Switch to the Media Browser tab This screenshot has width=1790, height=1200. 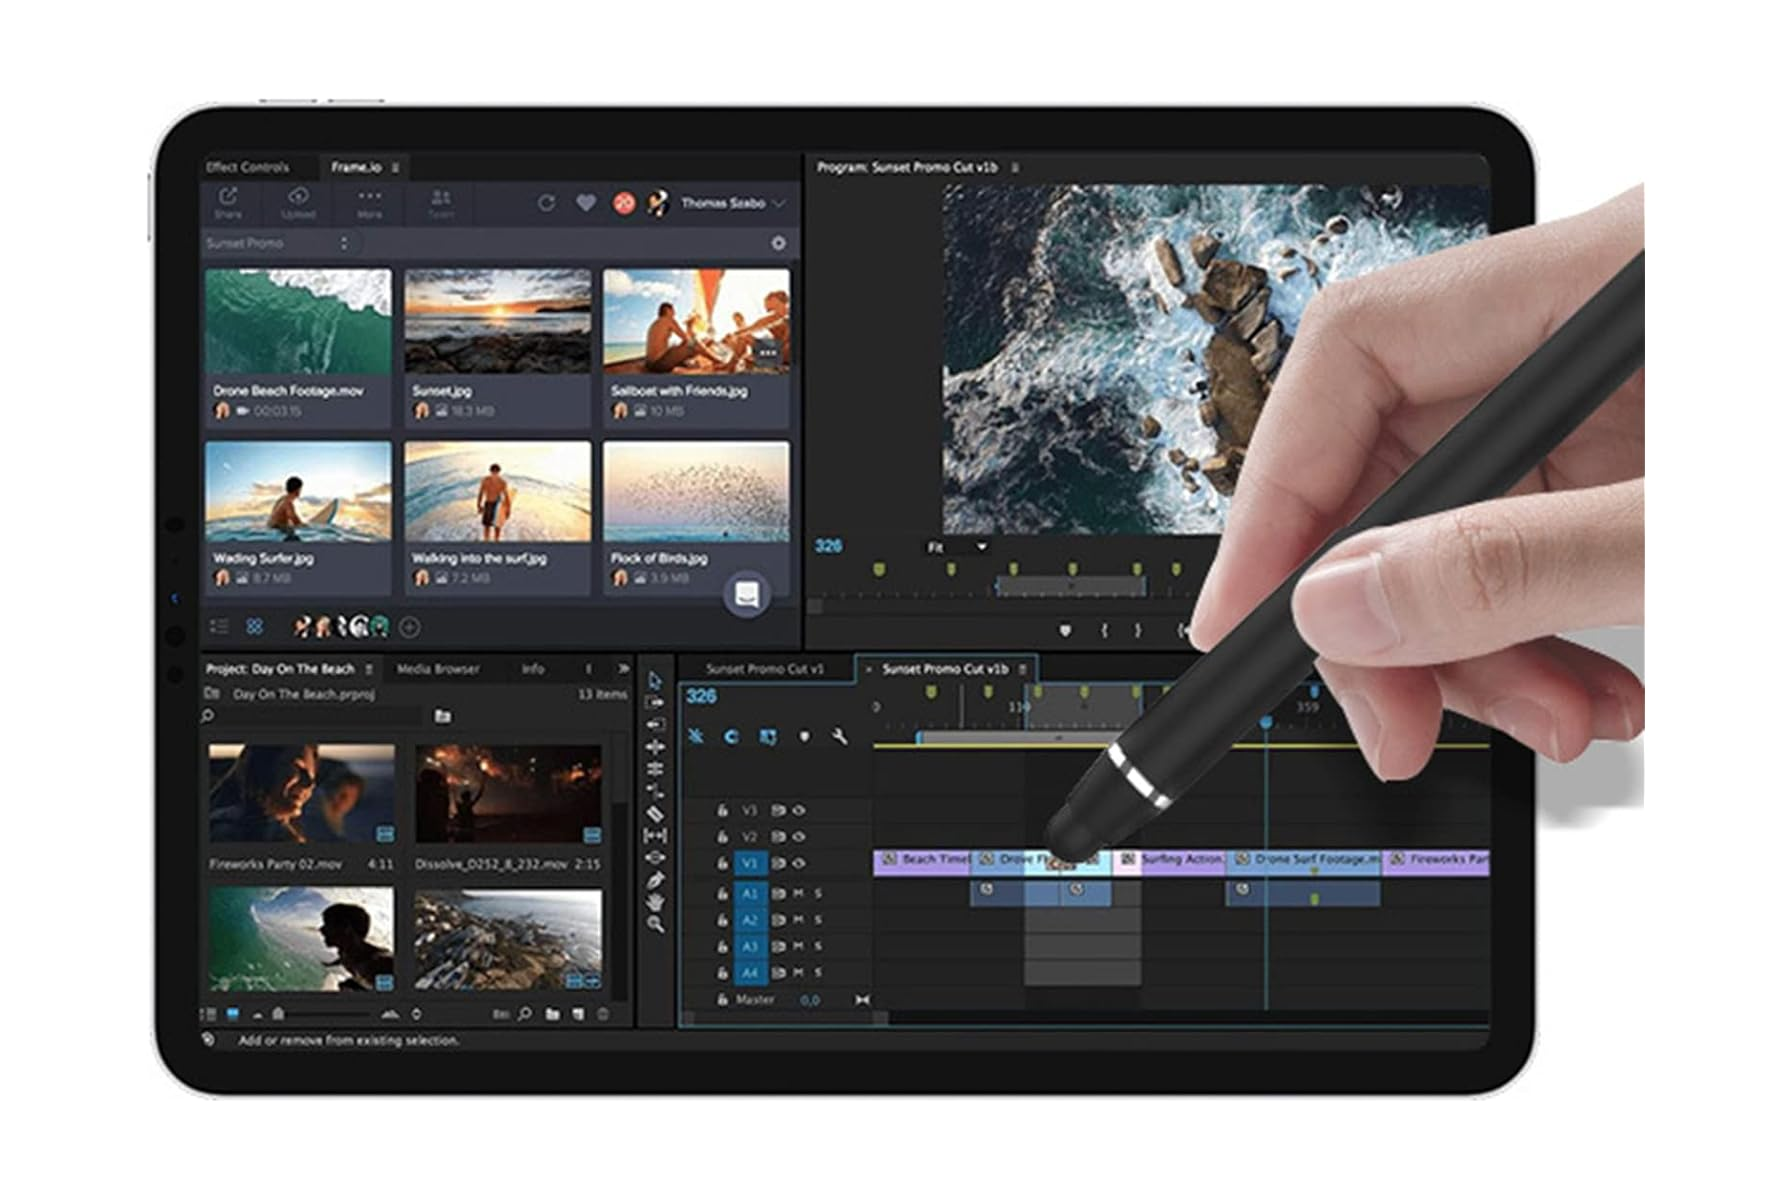click(438, 668)
